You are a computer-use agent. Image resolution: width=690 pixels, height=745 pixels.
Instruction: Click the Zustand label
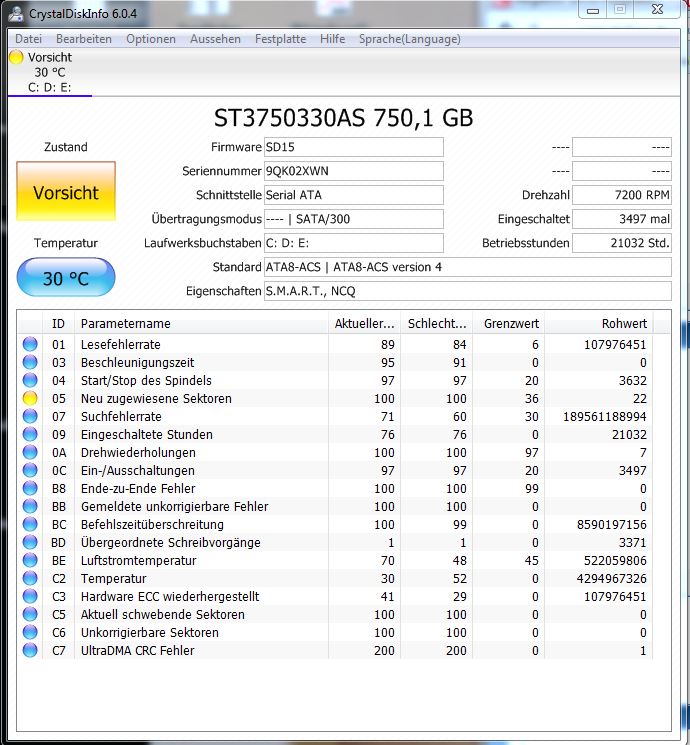(x=66, y=147)
